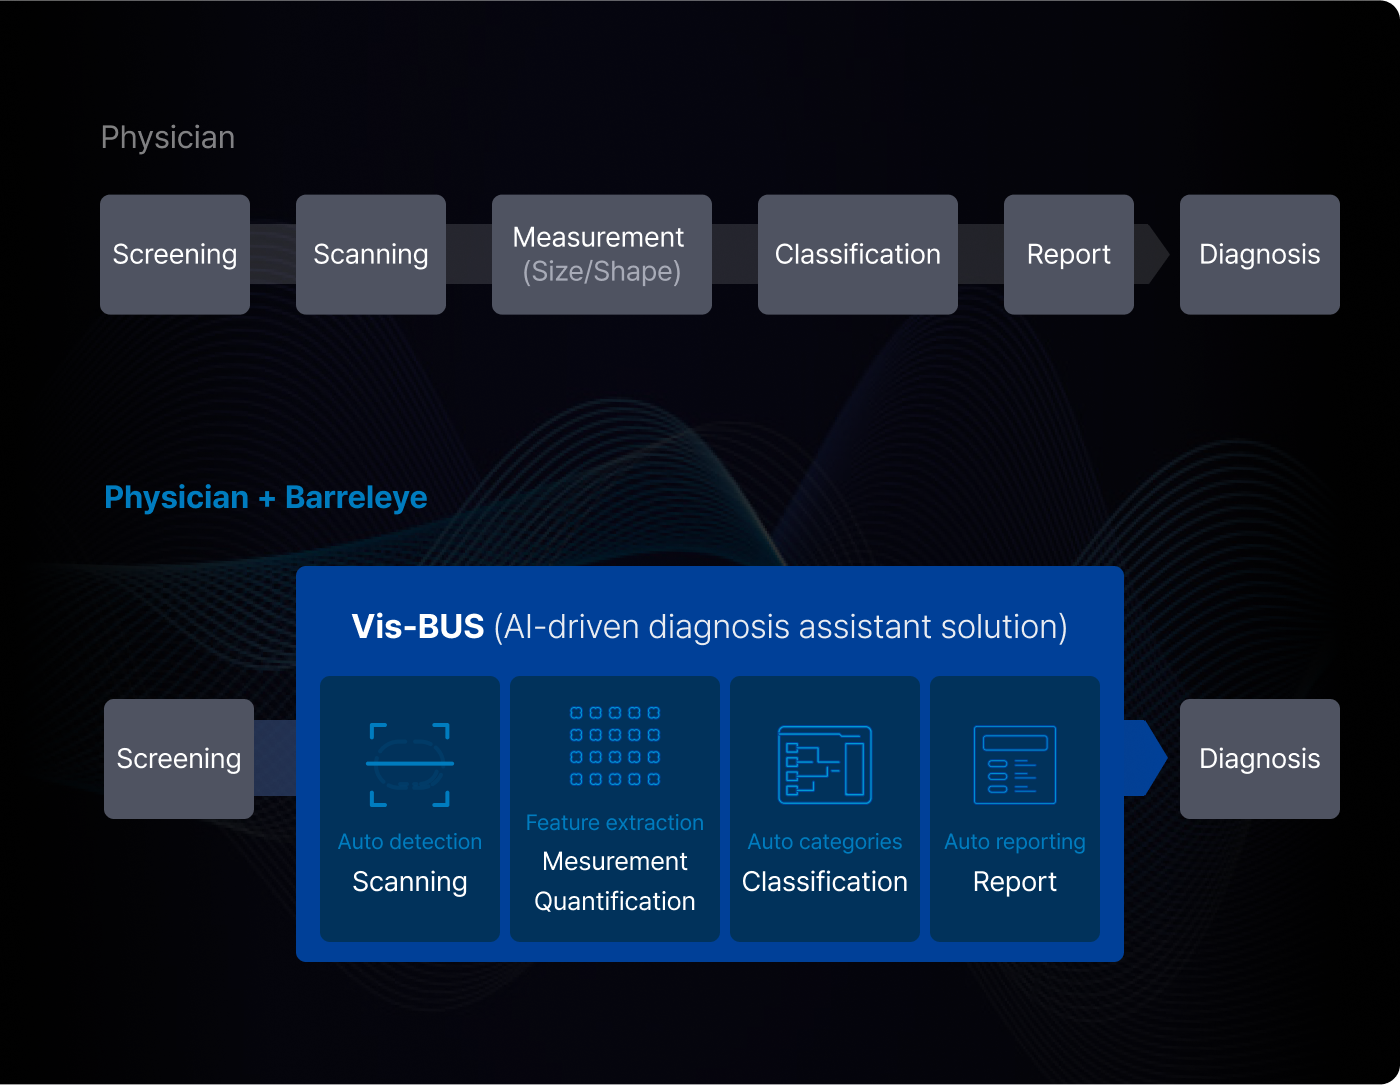Click the Report box in Physician row
The width and height of the screenshot is (1400, 1085).
(1069, 254)
